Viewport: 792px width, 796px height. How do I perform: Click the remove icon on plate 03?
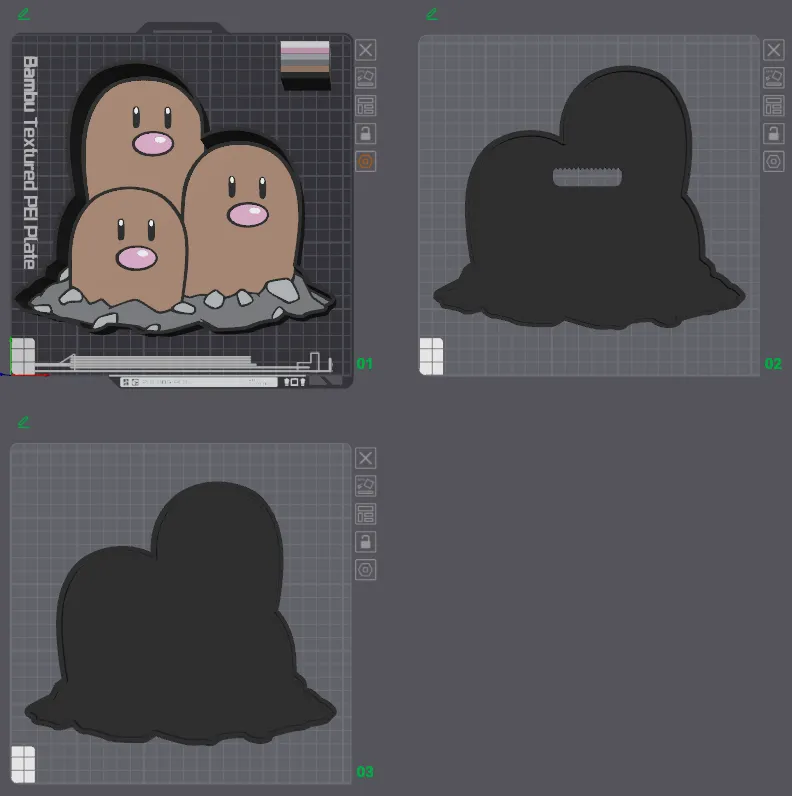coord(365,458)
